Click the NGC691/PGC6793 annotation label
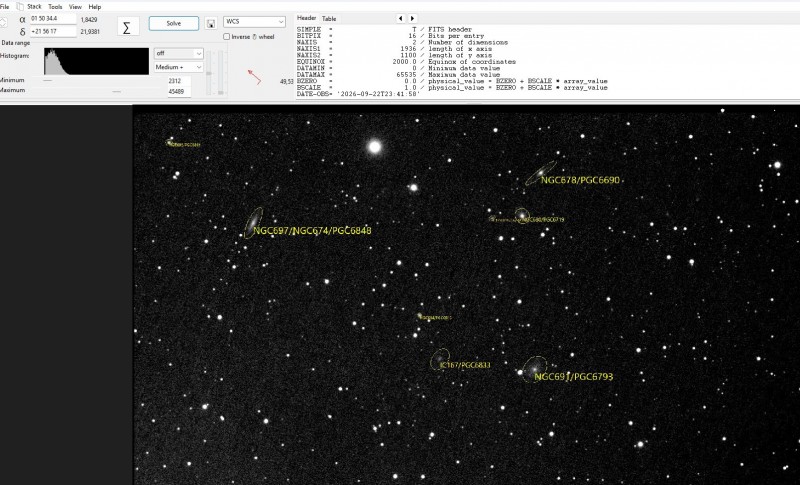The height and width of the screenshot is (485, 800). [573, 377]
